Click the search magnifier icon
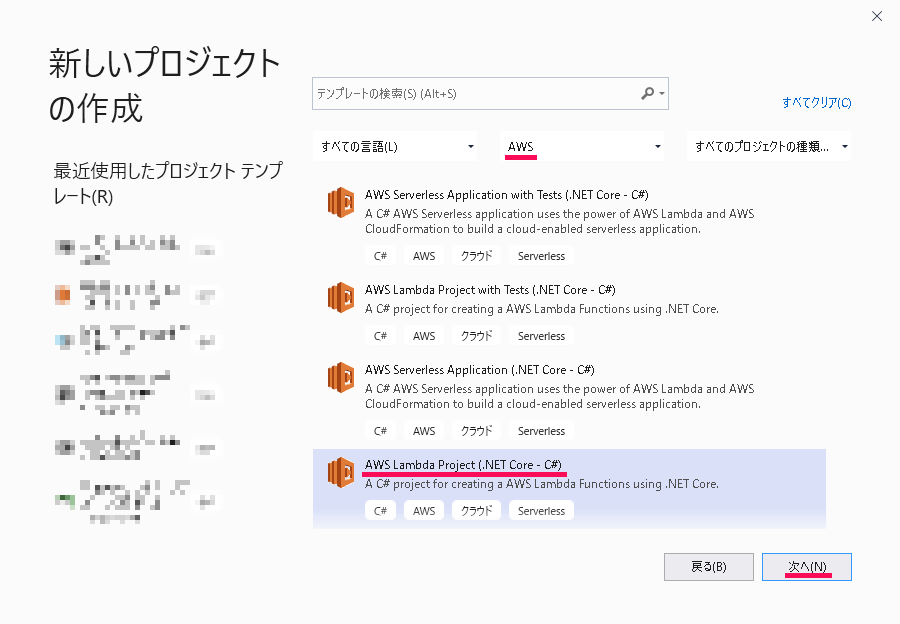This screenshot has width=900, height=624. point(647,93)
